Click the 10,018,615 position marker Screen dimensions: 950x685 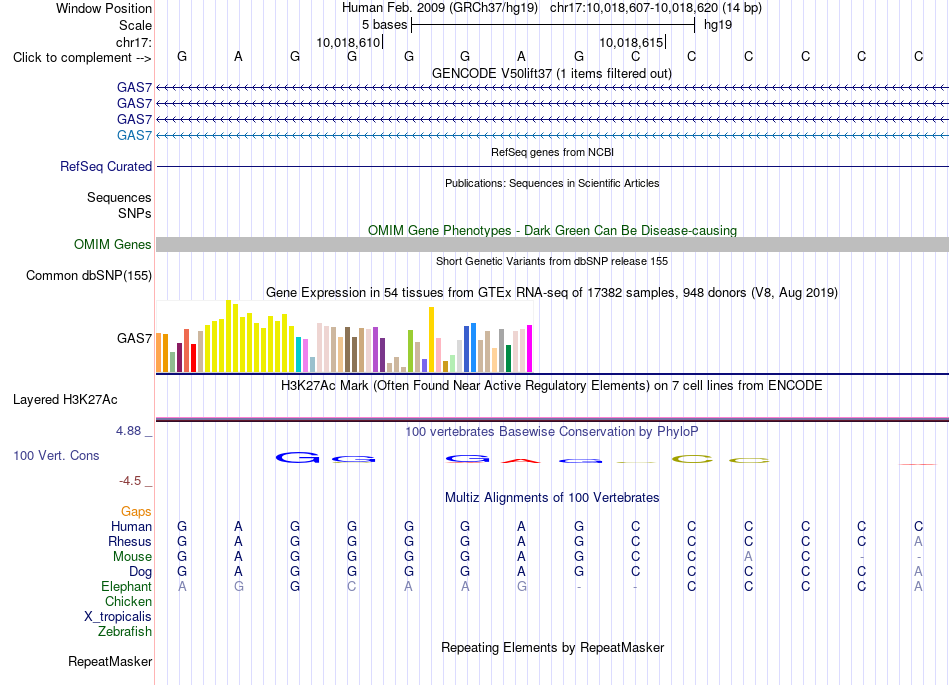tap(631, 42)
